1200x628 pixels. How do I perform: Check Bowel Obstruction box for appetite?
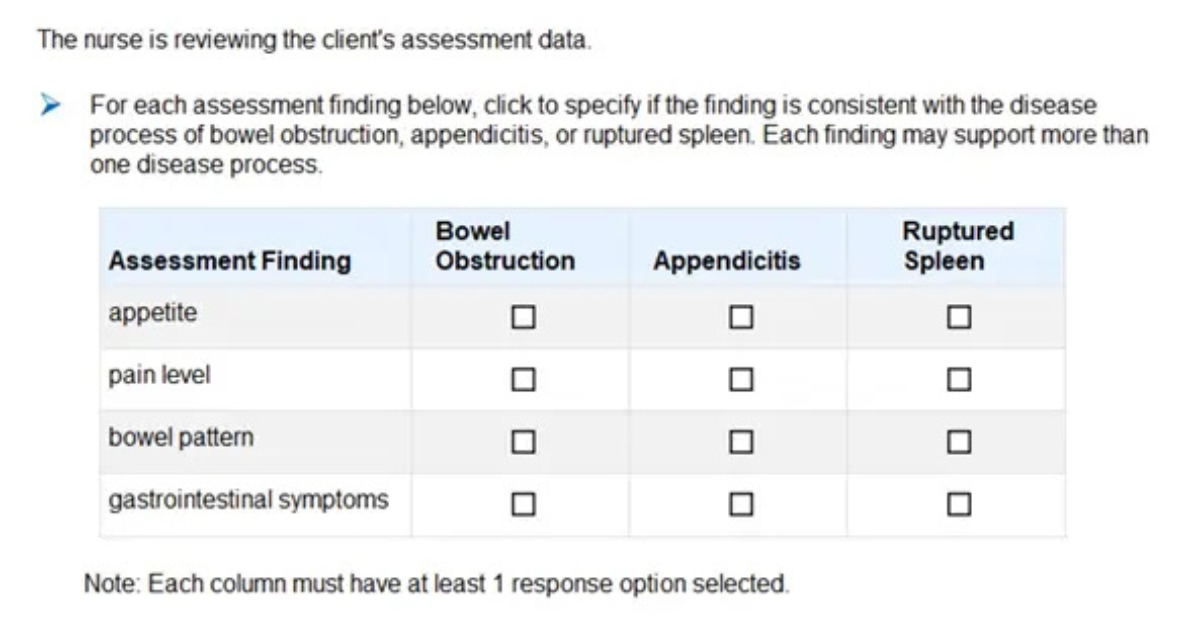[x=522, y=318]
